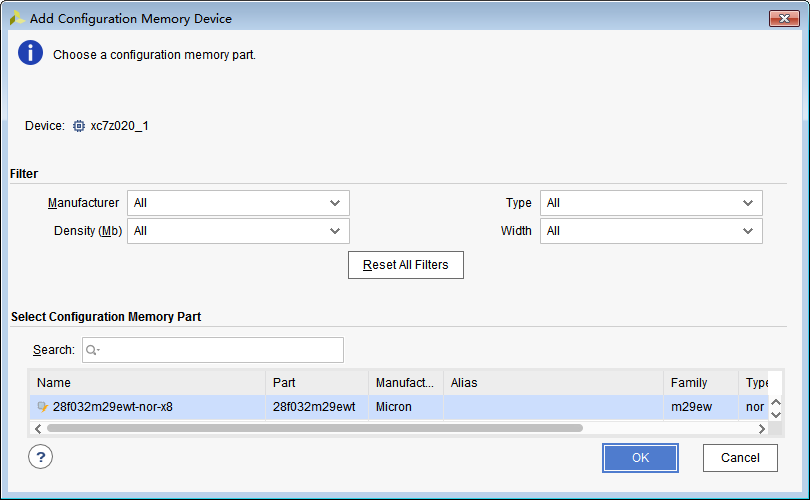The width and height of the screenshot is (810, 500).
Task: Click the table's scroll up arrow
Action: [775, 402]
